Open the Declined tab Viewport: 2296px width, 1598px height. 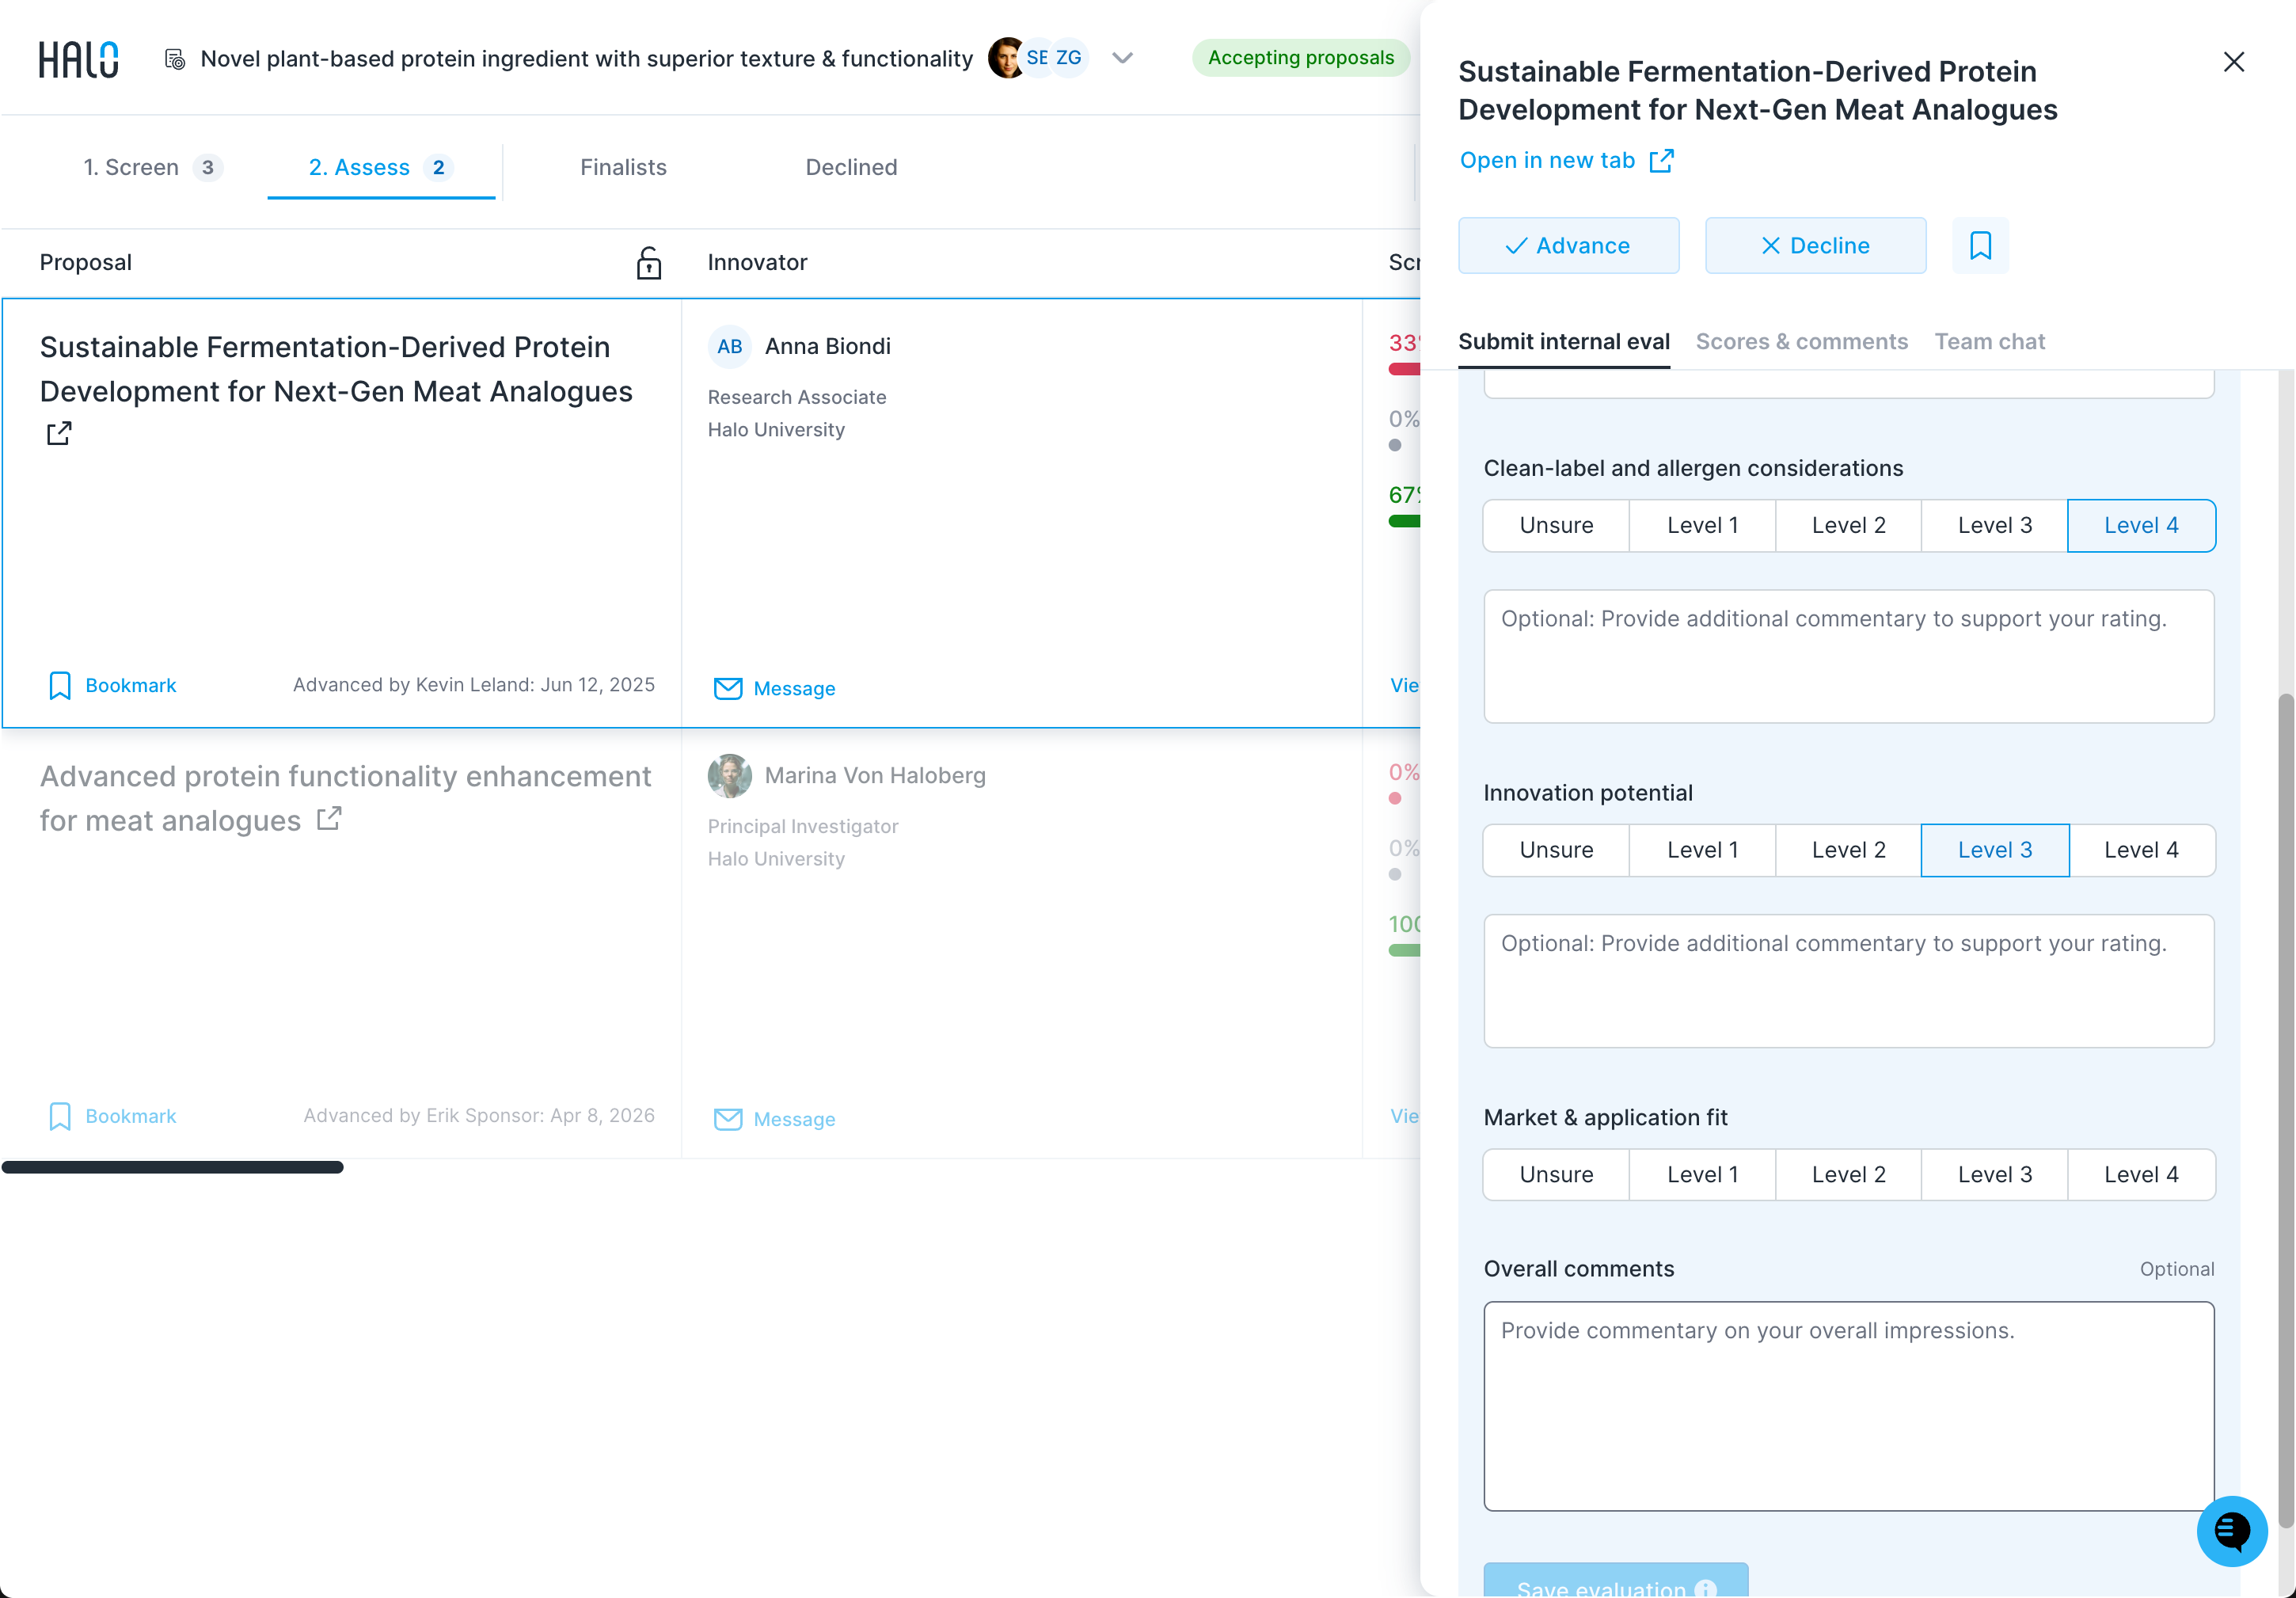coord(851,167)
